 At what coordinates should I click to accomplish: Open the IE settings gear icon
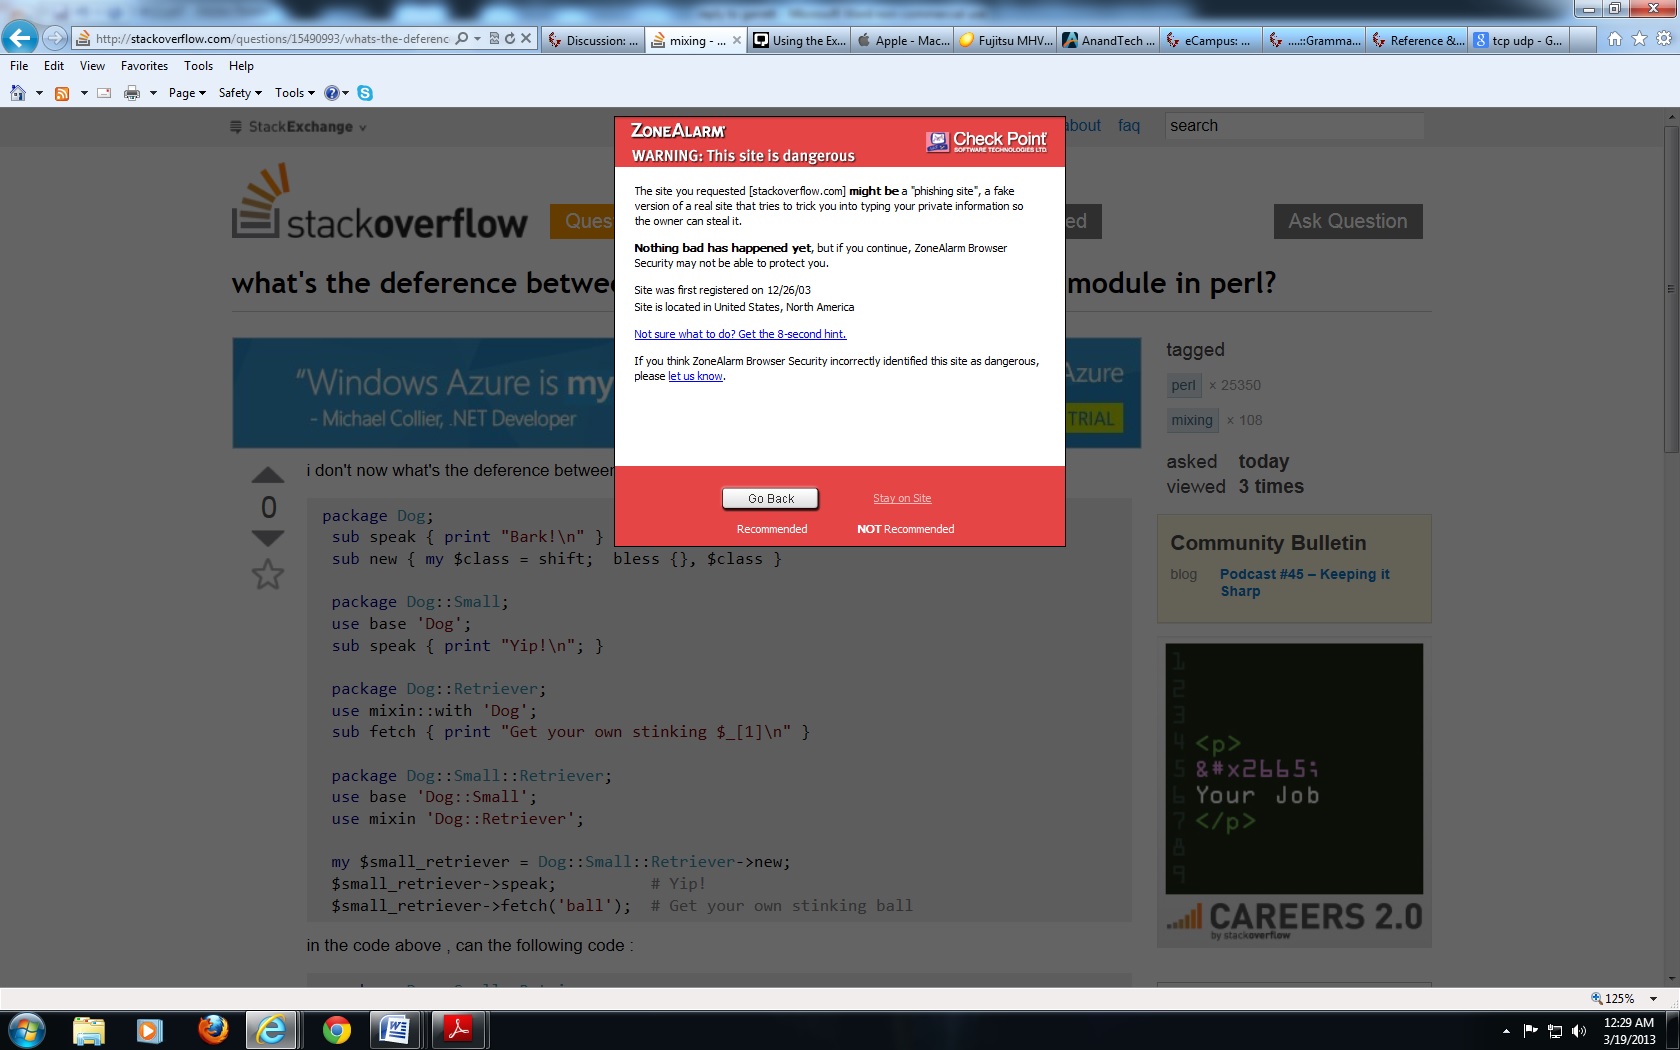(1664, 39)
